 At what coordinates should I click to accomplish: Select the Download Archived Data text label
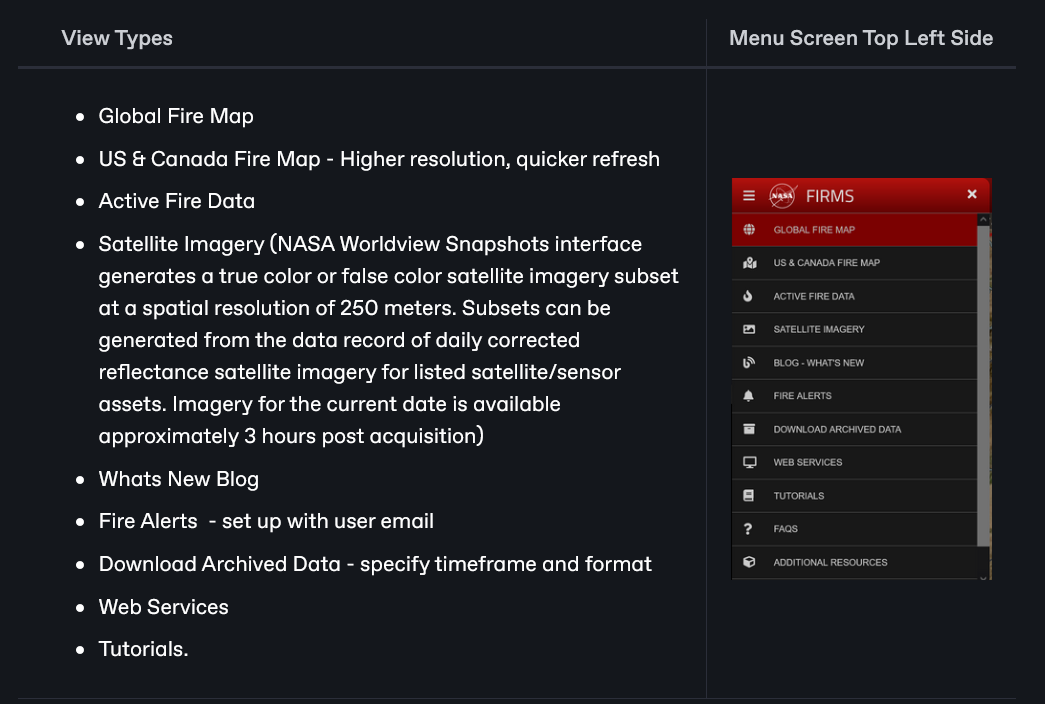837,429
